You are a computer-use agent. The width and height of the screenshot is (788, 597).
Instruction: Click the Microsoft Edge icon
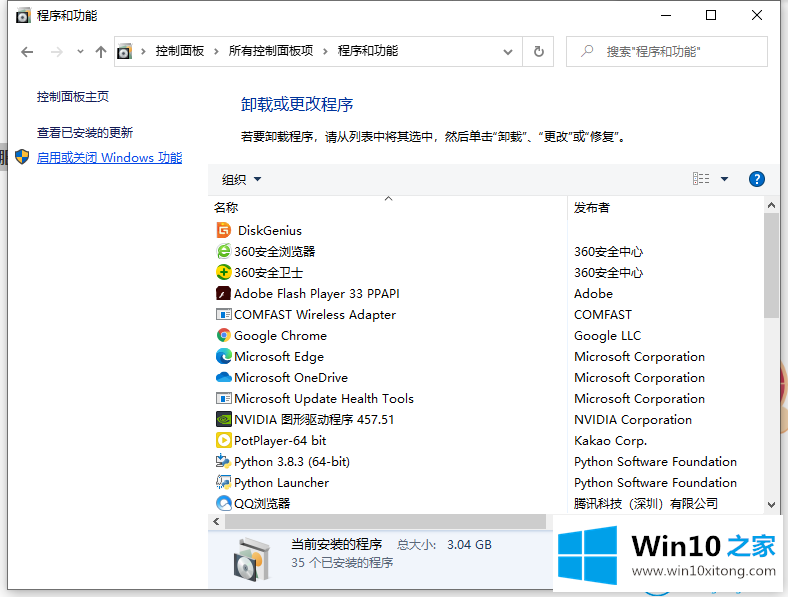click(x=223, y=356)
